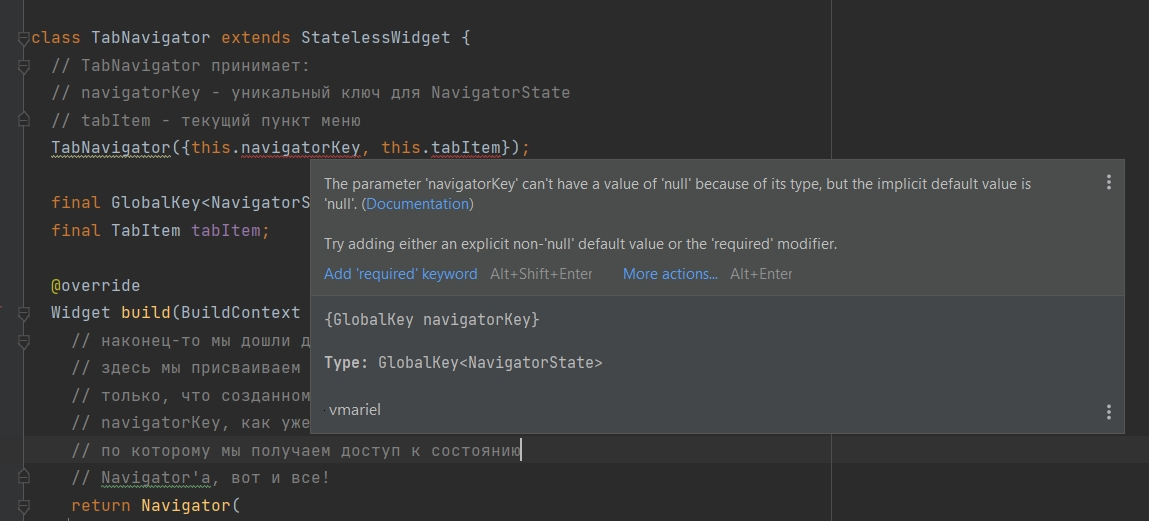The width and height of the screenshot is (1149, 521).
Task: Click the underlined TabNavigator constructor name
Action: tap(111, 147)
